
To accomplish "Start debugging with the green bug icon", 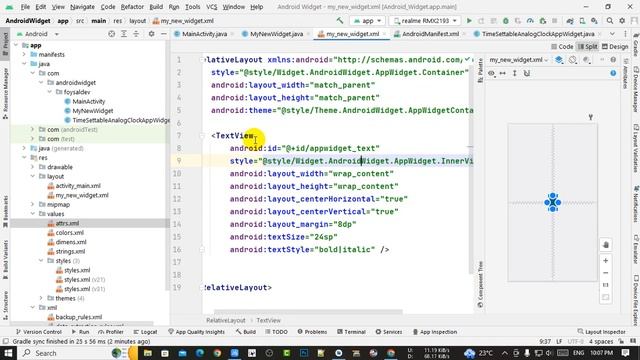I will [506, 21].
